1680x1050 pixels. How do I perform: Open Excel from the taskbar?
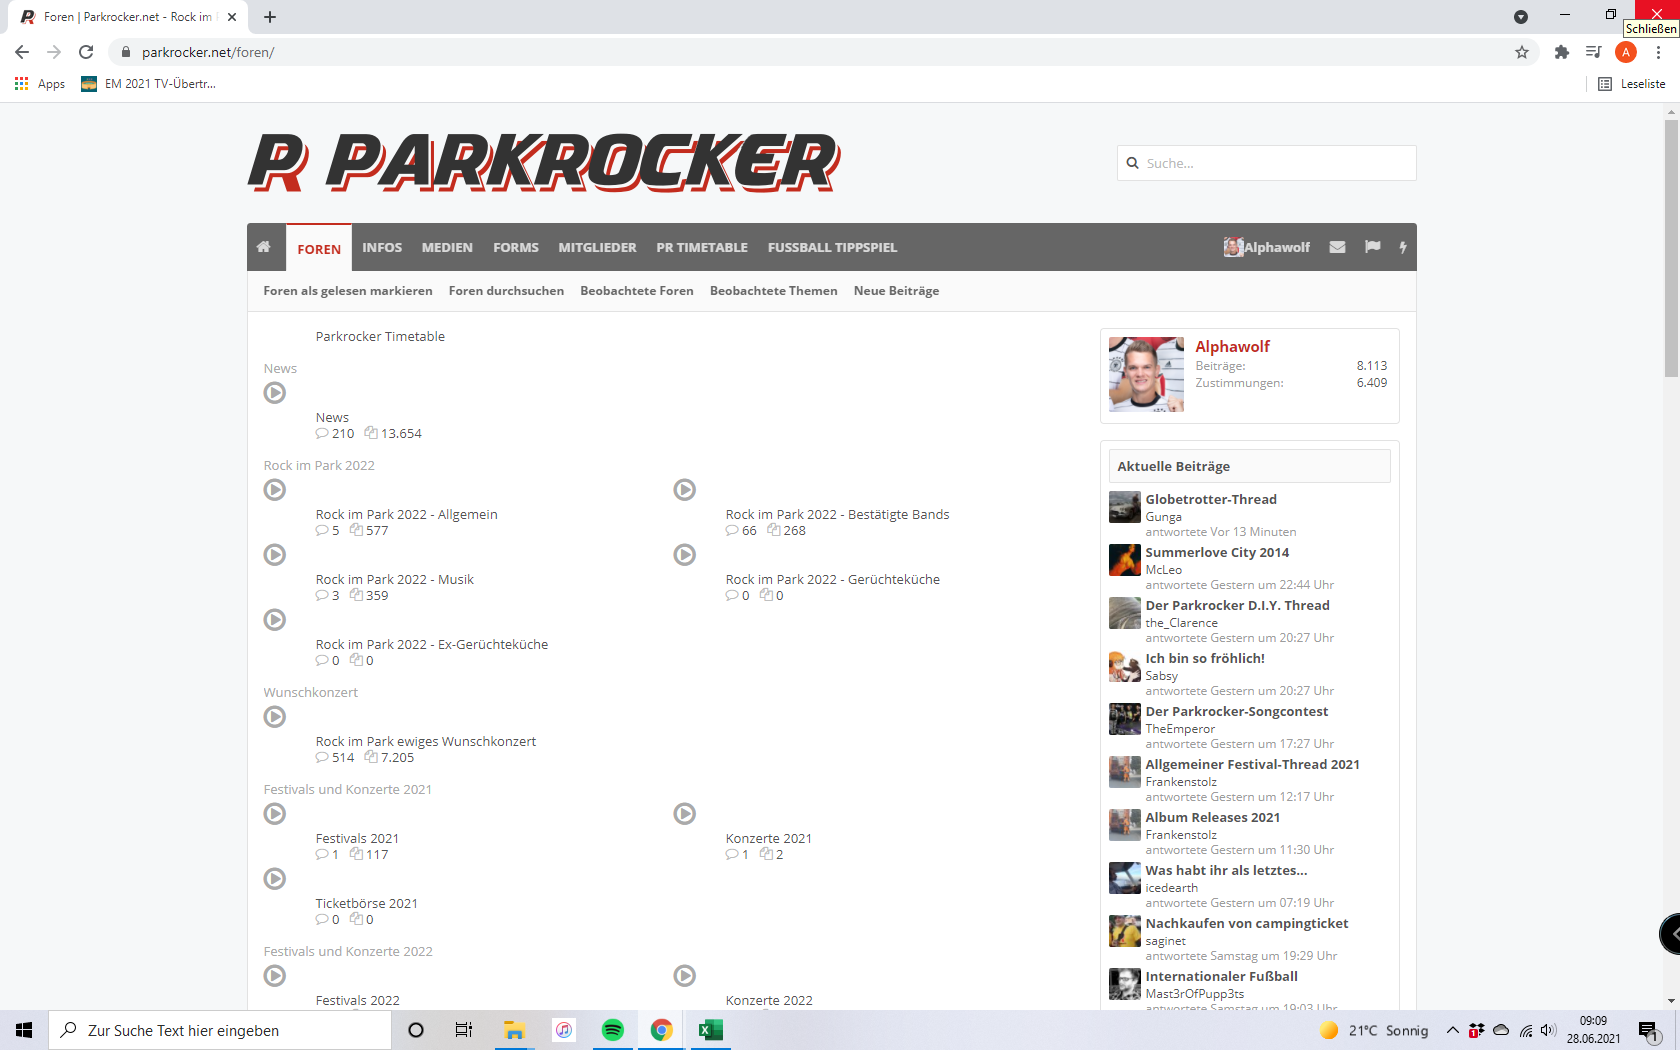pyautogui.click(x=711, y=1030)
